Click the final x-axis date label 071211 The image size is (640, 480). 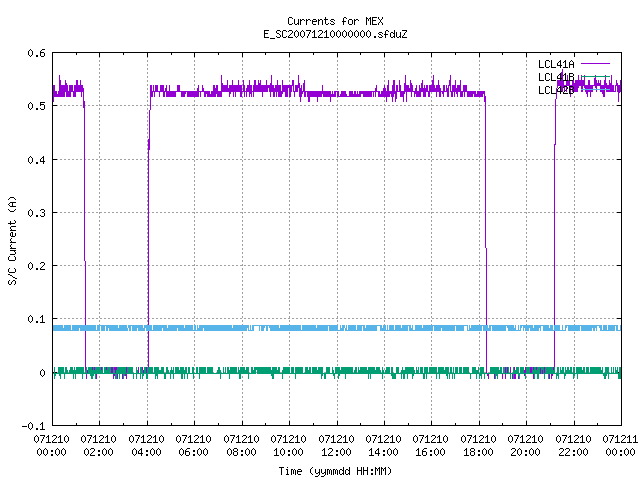(x=620, y=439)
